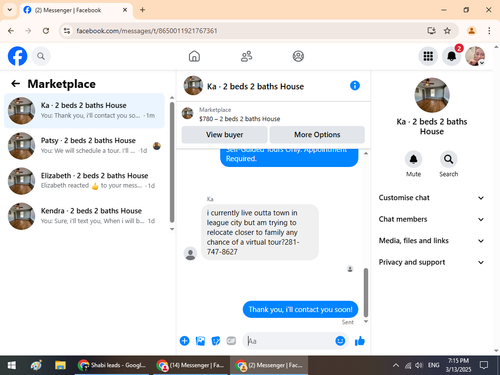This screenshot has width=500, height=375.
Task: Go back in browser history
Action: pyautogui.click(x=11, y=31)
